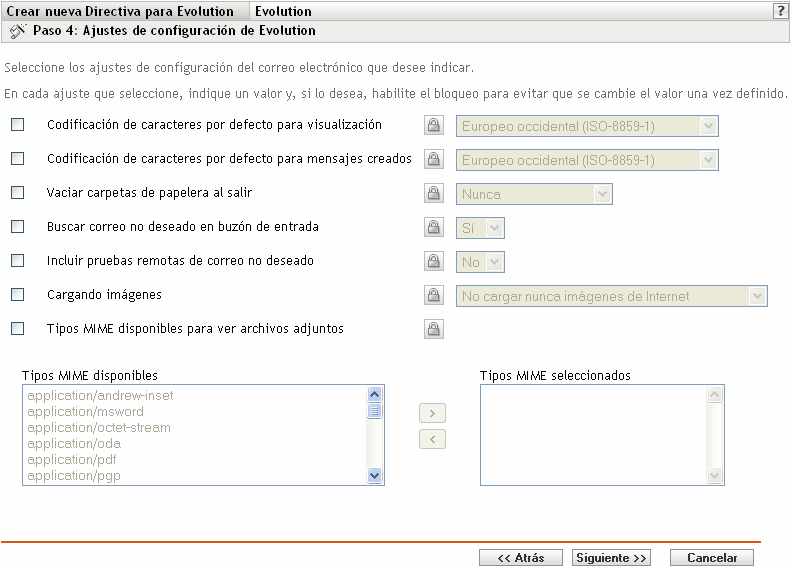Check Tipos MIME disponibles para ver adjuntos

pyautogui.click(x=18, y=328)
